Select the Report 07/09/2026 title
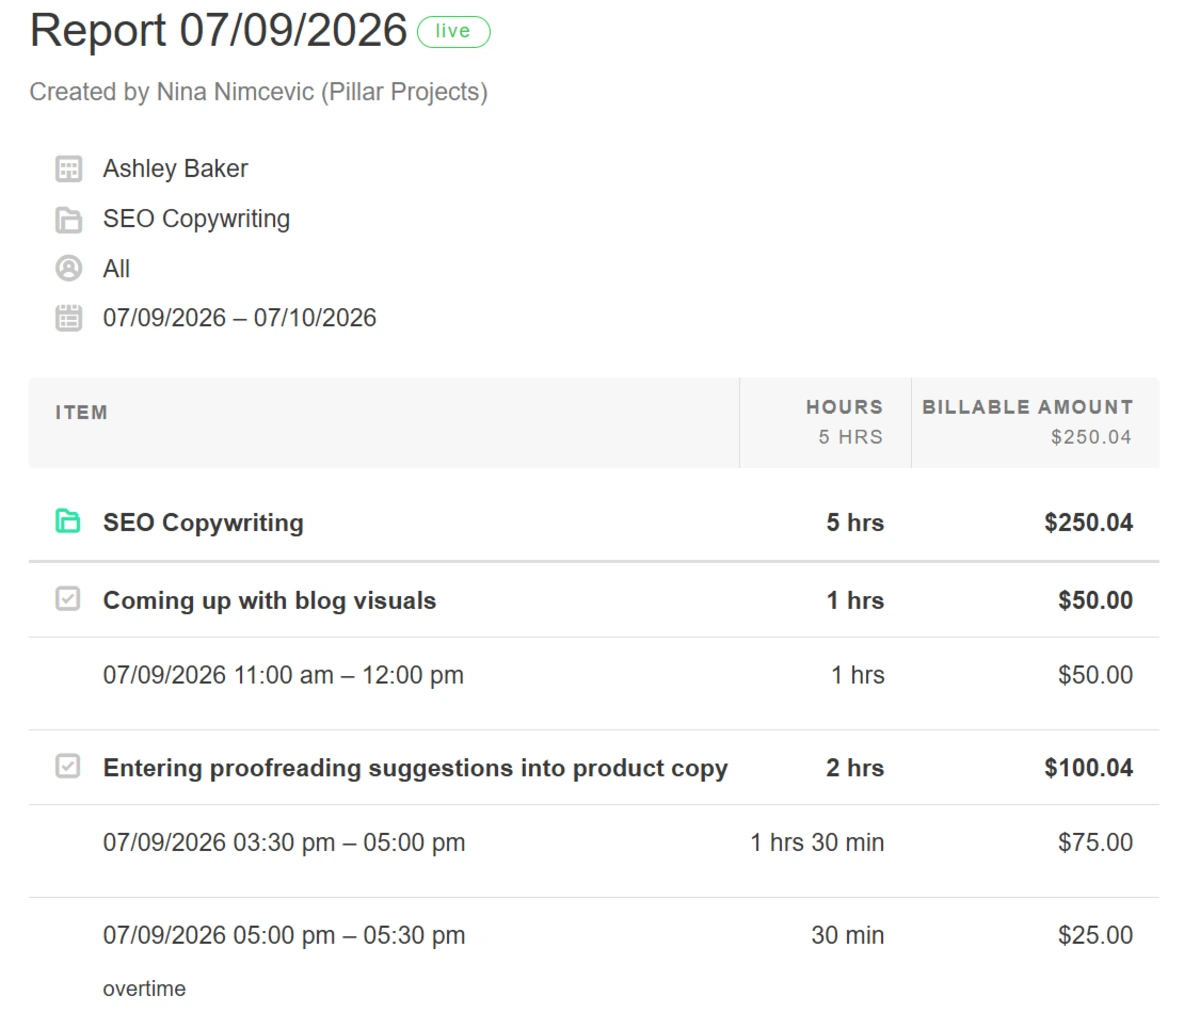 [218, 31]
